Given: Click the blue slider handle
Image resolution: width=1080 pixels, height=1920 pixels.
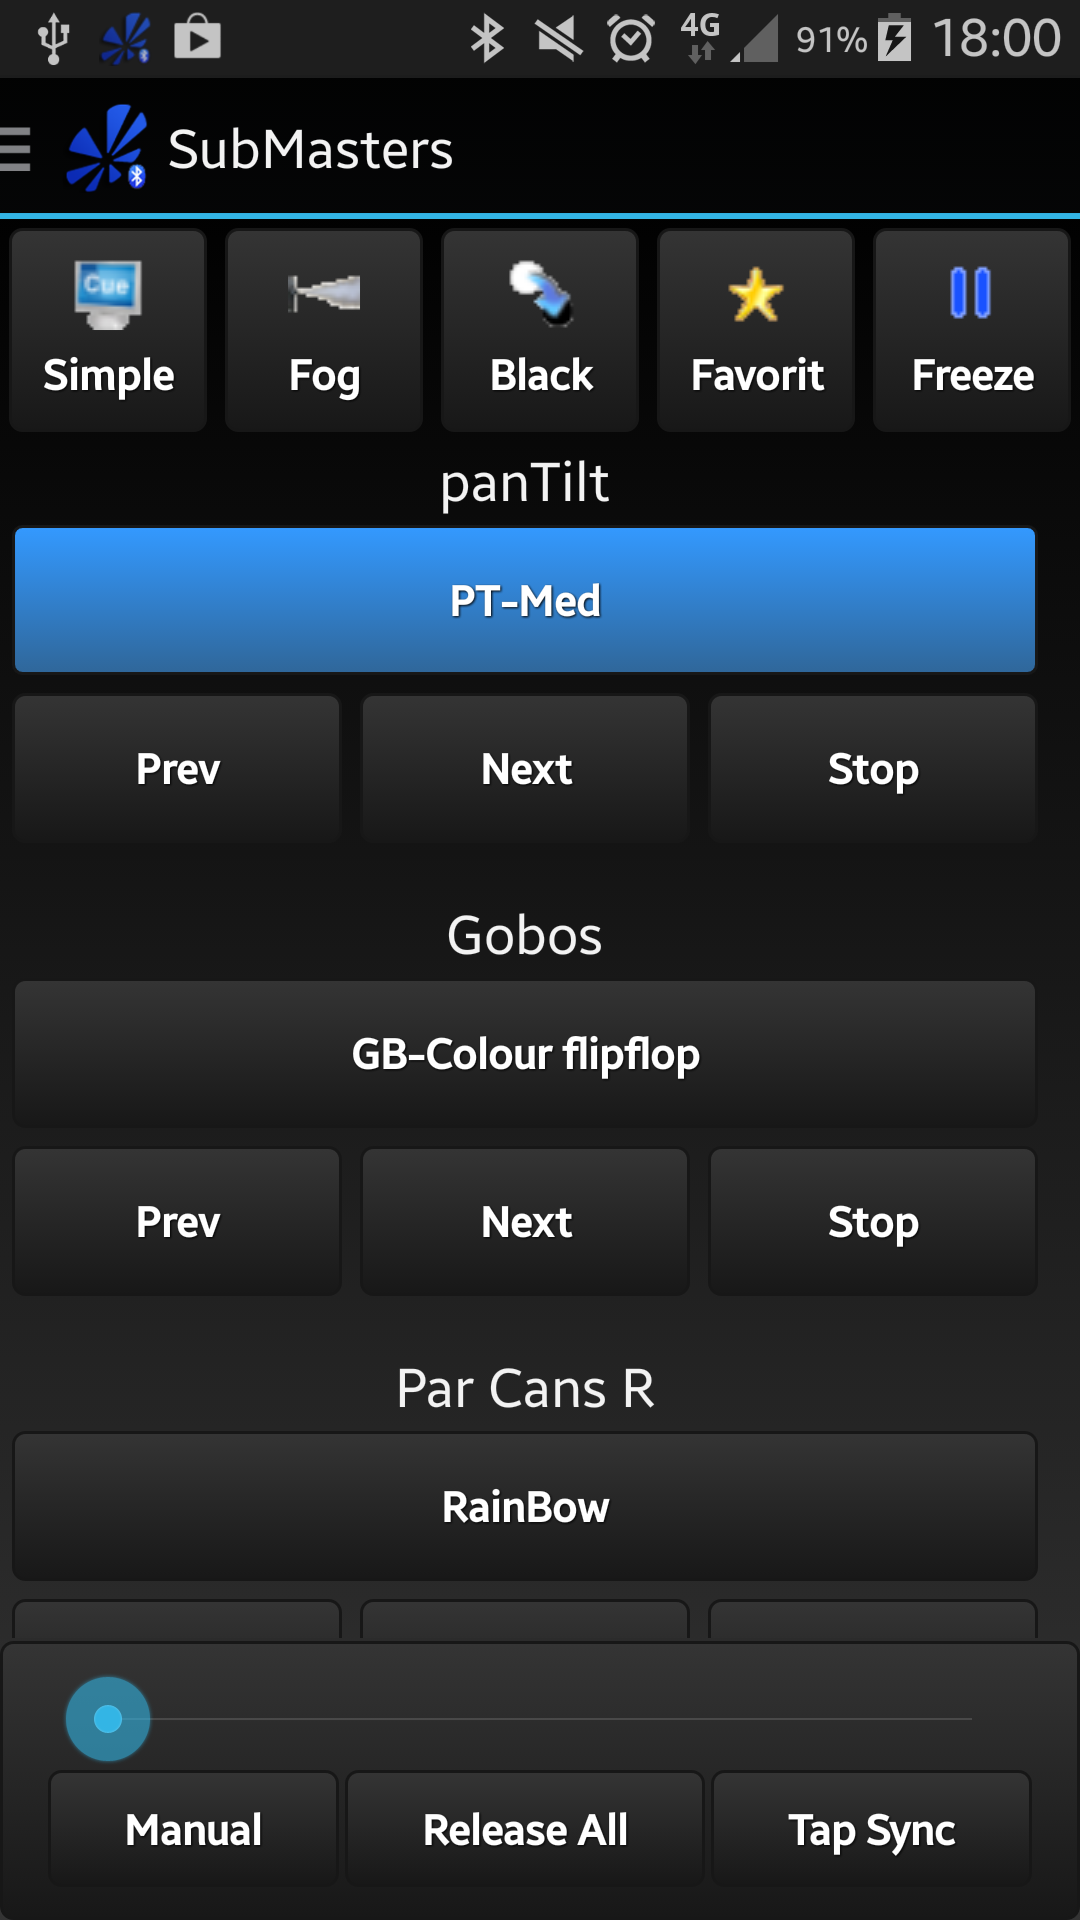Looking at the screenshot, I should 108,1719.
